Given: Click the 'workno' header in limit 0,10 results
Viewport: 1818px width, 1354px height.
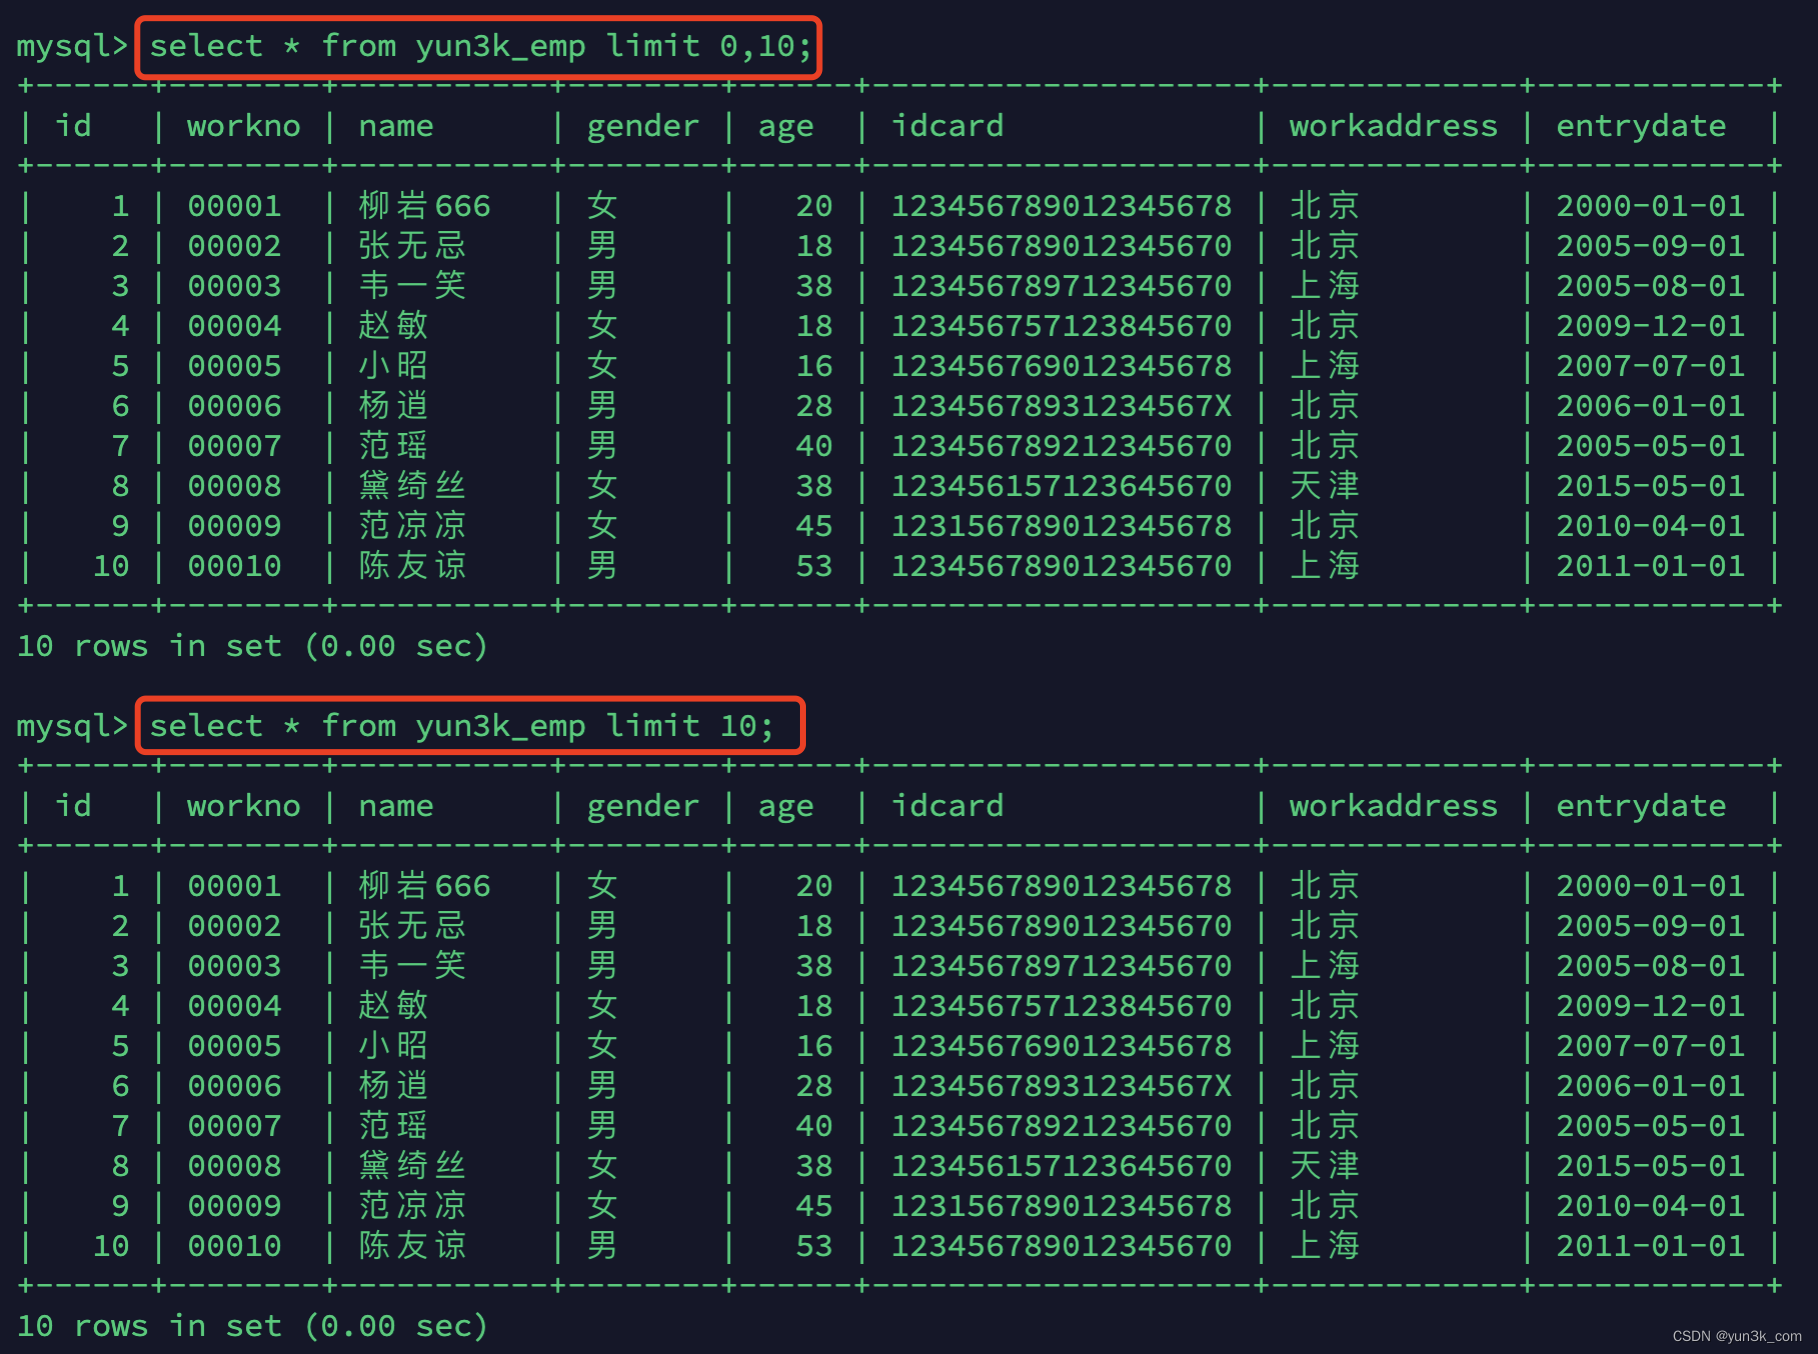Looking at the screenshot, I should click(244, 126).
